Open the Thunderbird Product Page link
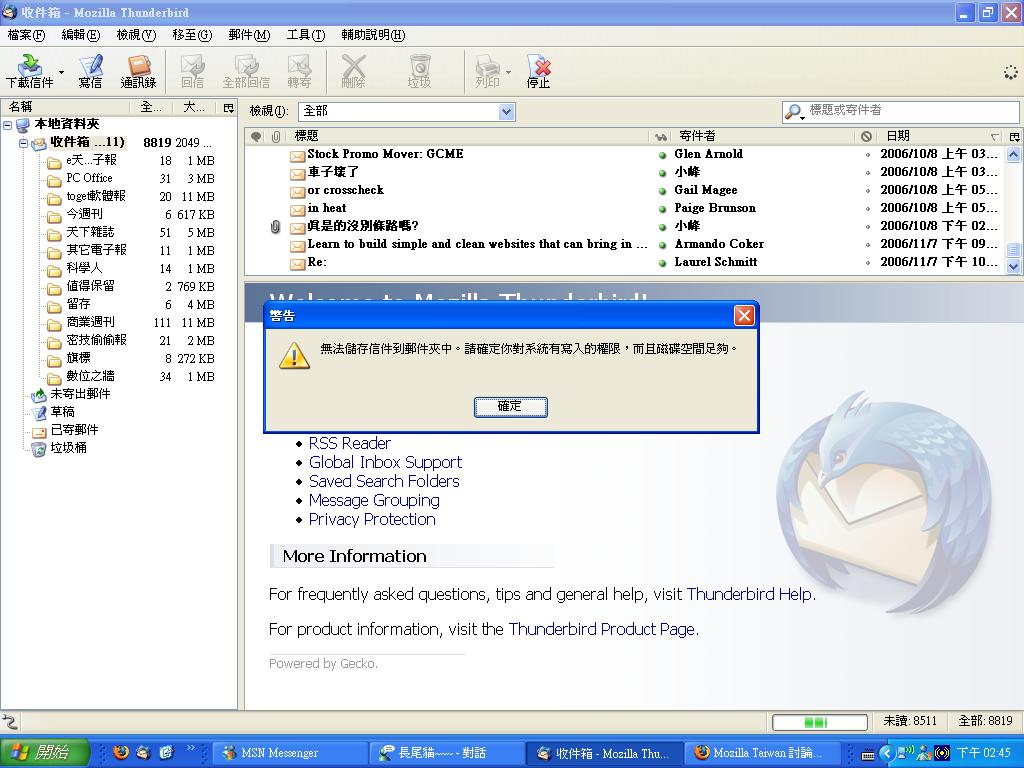 [x=601, y=630]
